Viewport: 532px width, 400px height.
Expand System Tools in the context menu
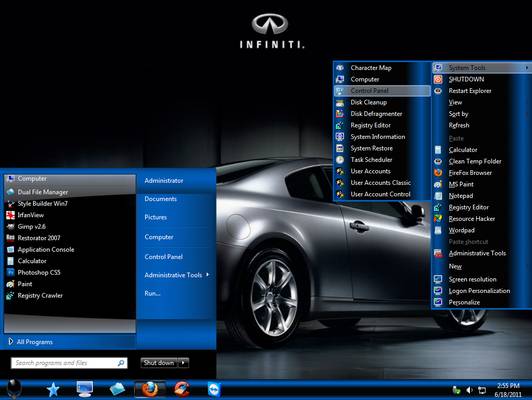482,68
